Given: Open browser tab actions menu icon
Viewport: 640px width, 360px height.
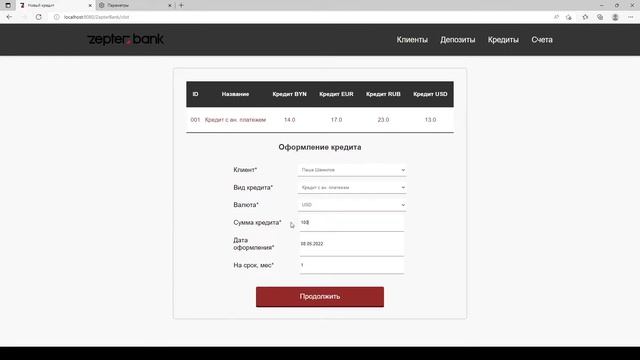Looking at the screenshot, I should tap(8, 5).
